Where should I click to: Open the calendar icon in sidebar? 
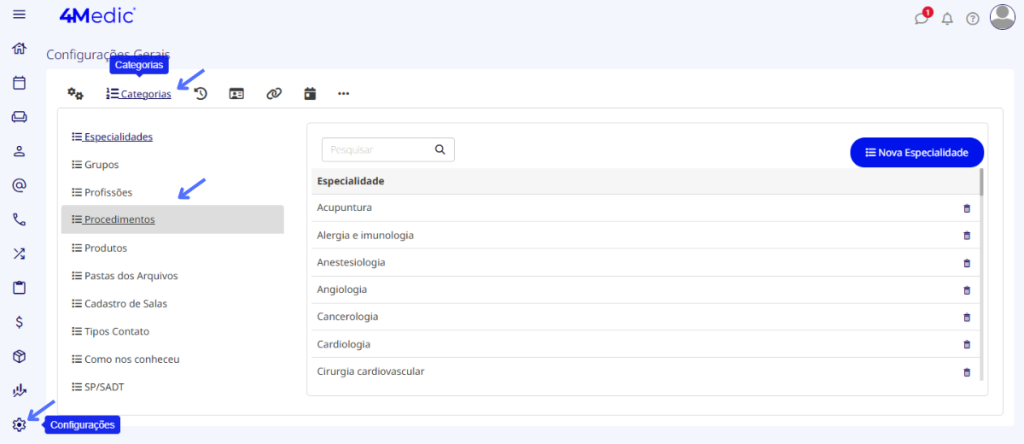point(20,83)
